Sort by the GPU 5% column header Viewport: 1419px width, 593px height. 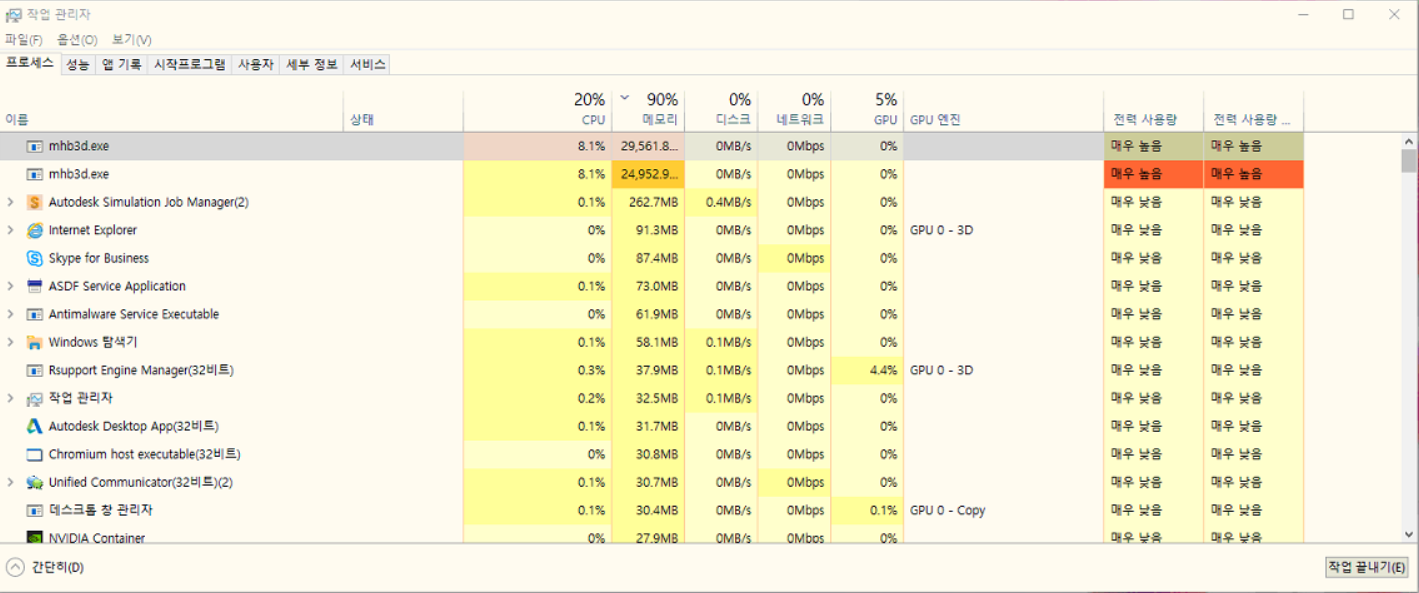click(867, 110)
